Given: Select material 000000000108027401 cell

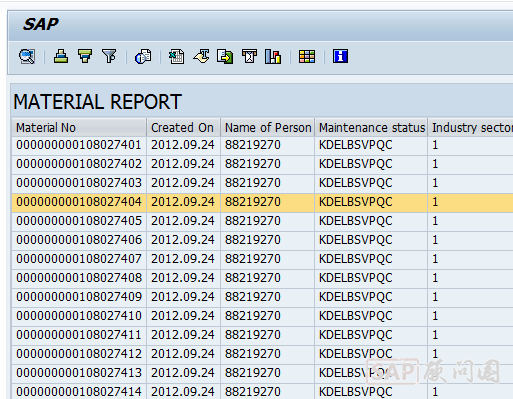Looking at the screenshot, I should (79, 145).
